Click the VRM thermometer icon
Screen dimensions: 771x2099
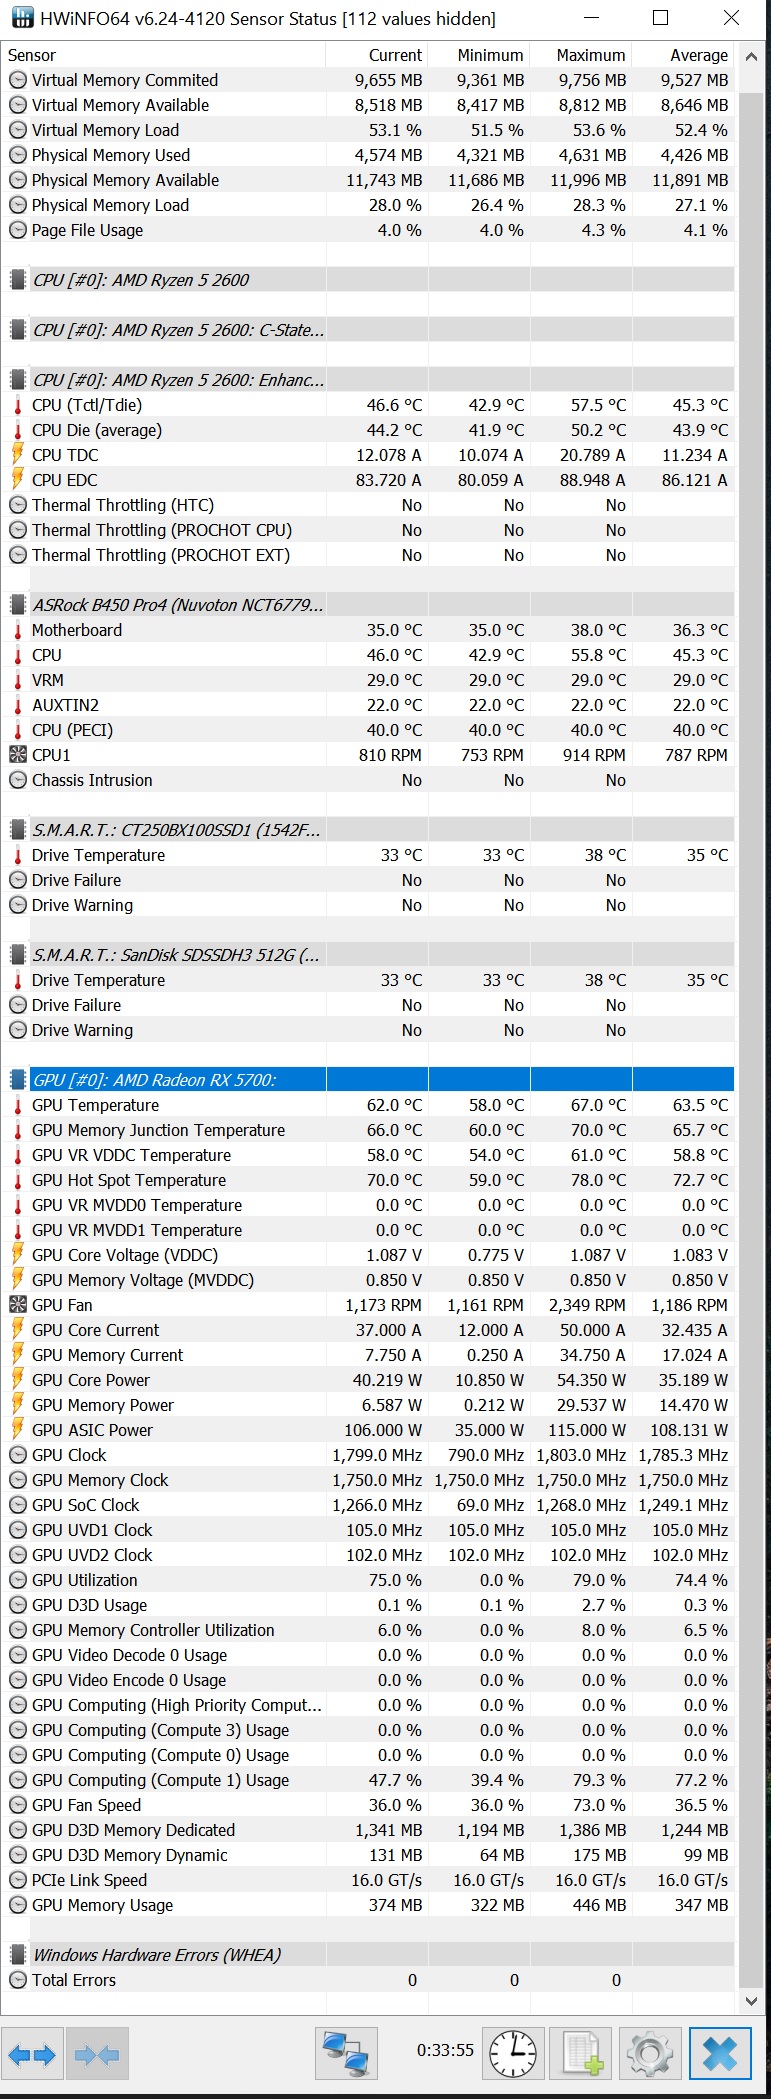pyautogui.click(x=17, y=680)
